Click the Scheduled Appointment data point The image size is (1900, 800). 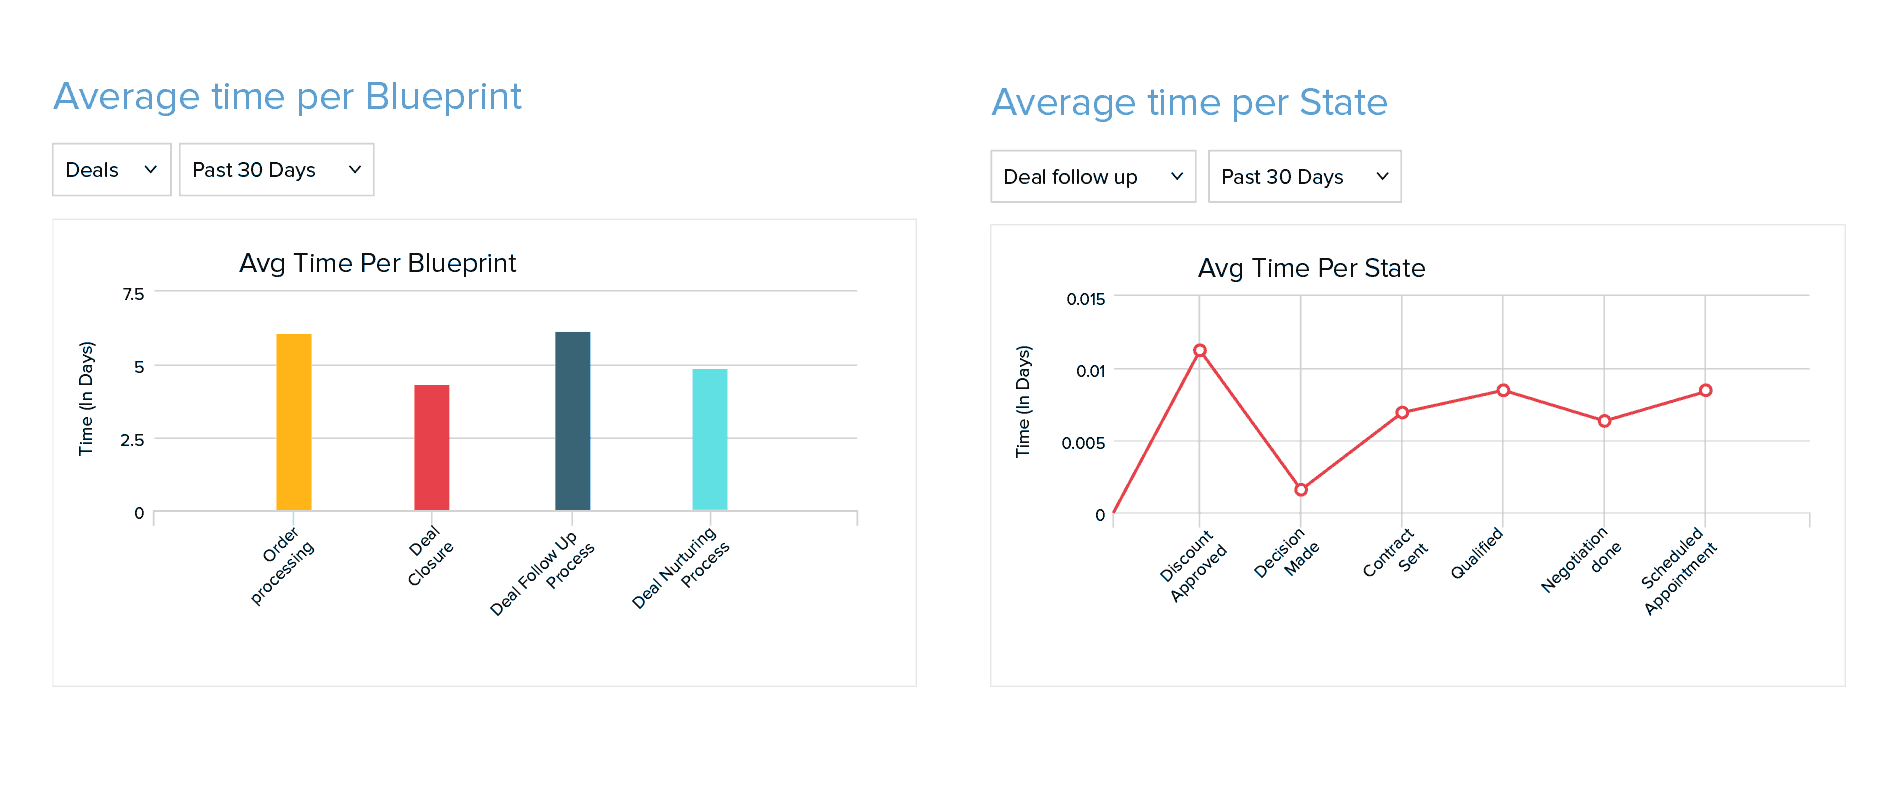(x=1705, y=391)
